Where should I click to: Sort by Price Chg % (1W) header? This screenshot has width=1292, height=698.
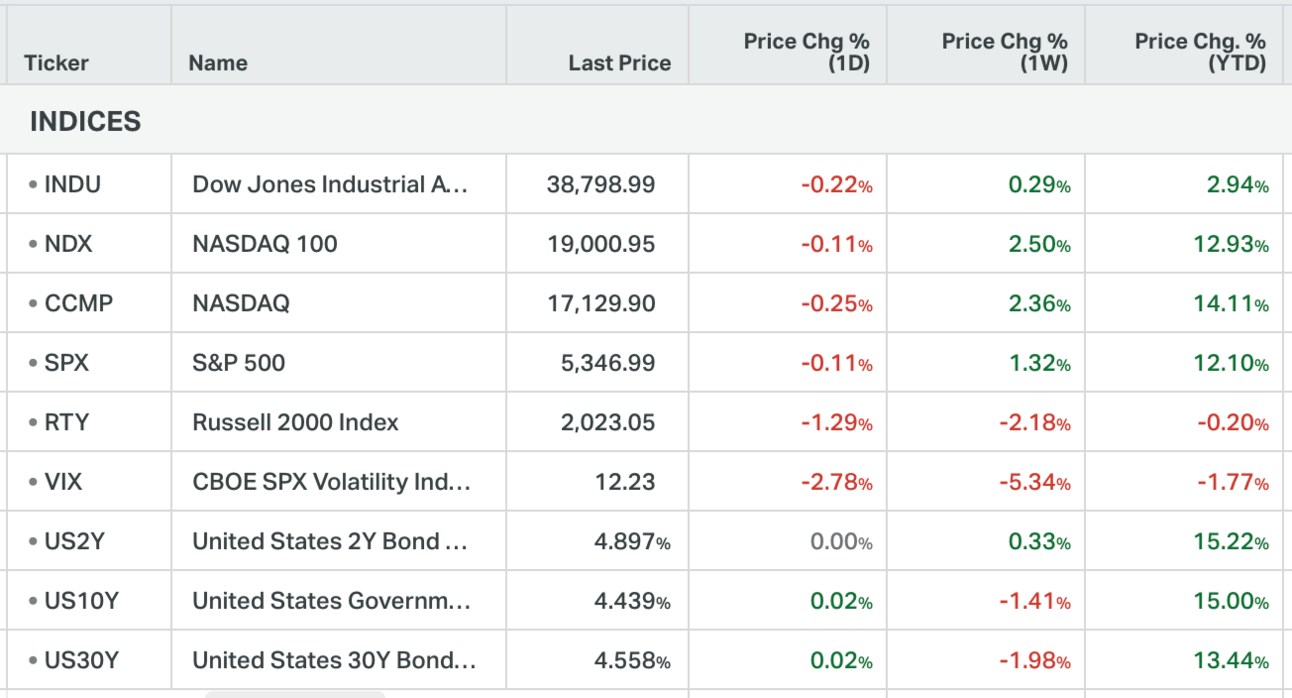1004,52
